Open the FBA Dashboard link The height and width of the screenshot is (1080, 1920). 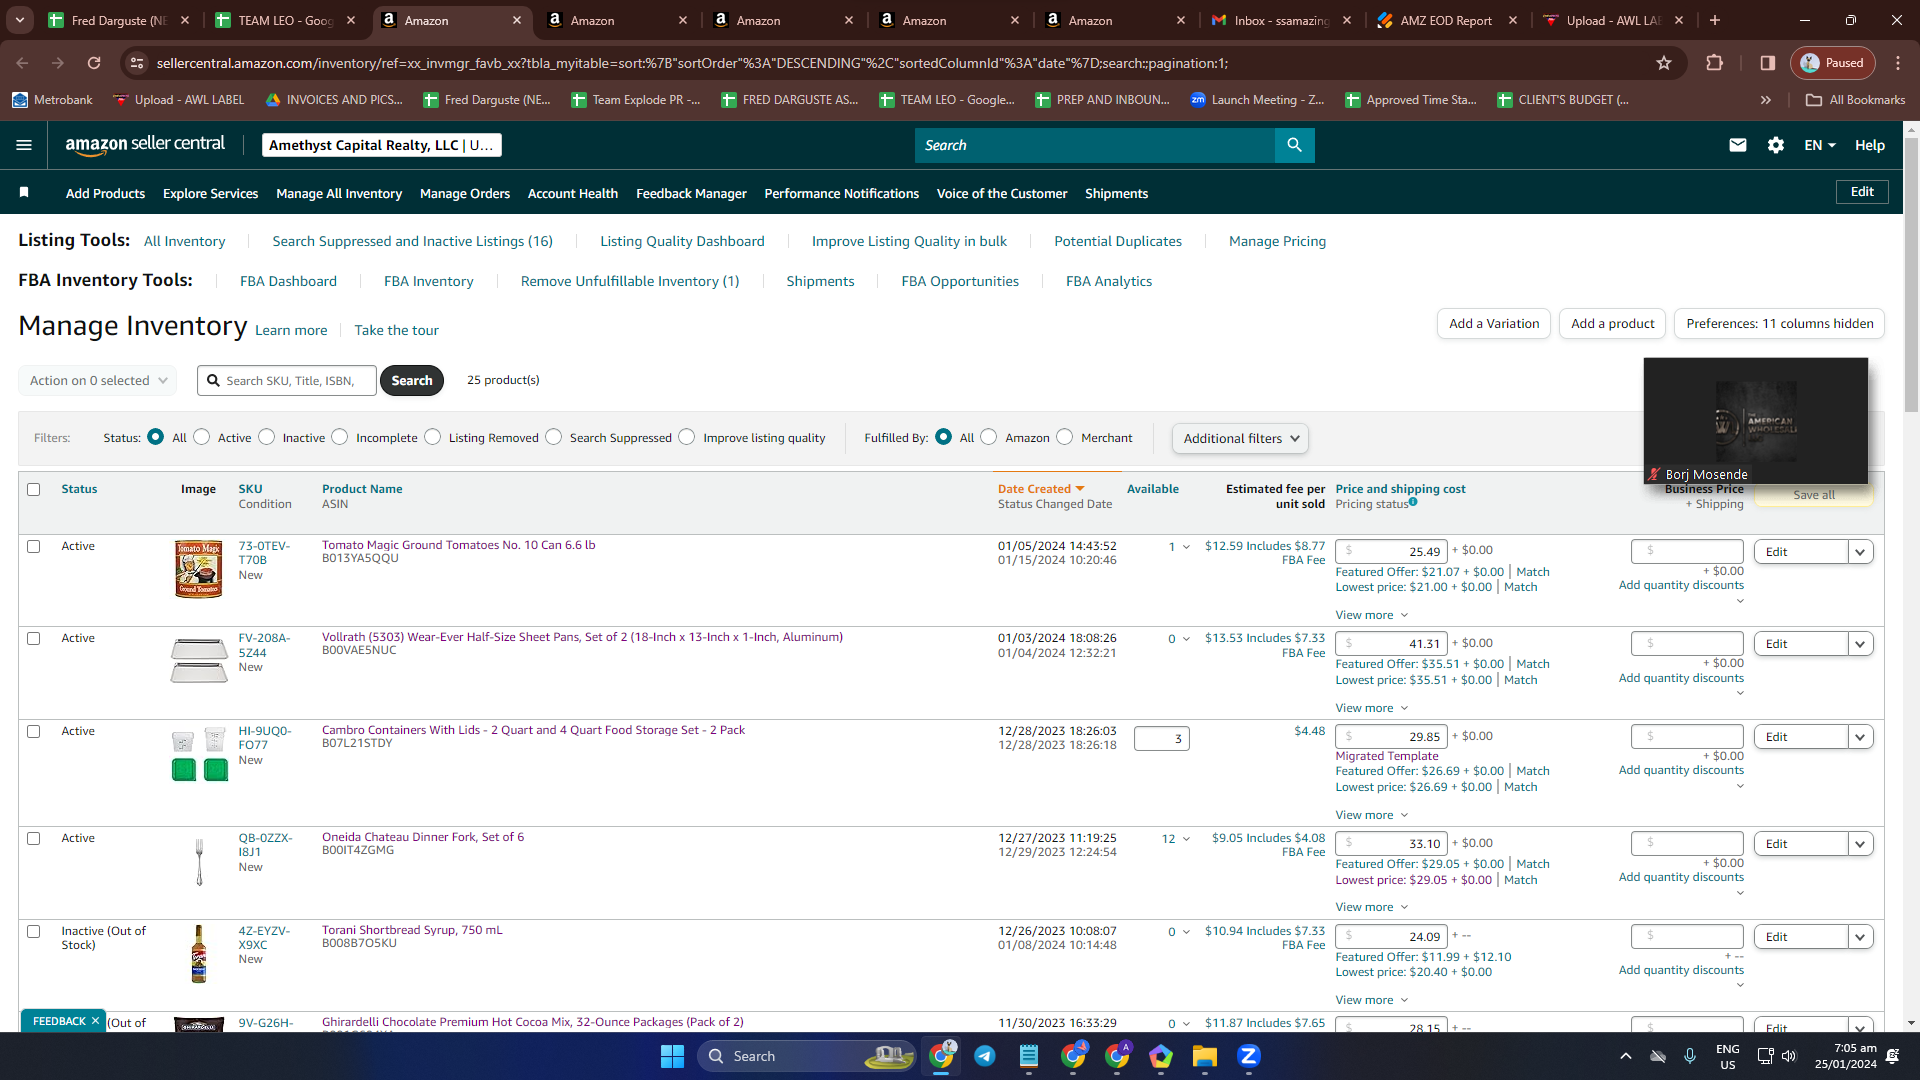(x=288, y=281)
